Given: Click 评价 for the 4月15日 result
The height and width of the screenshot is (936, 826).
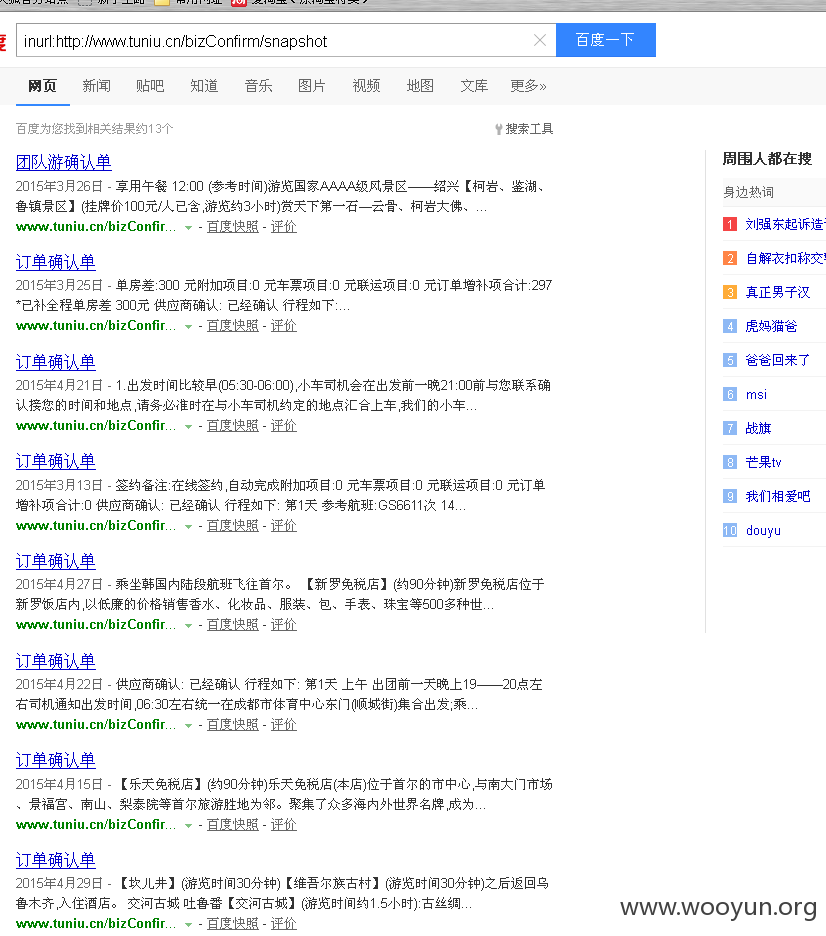Looking at the screenshot, I should (283, 824).
